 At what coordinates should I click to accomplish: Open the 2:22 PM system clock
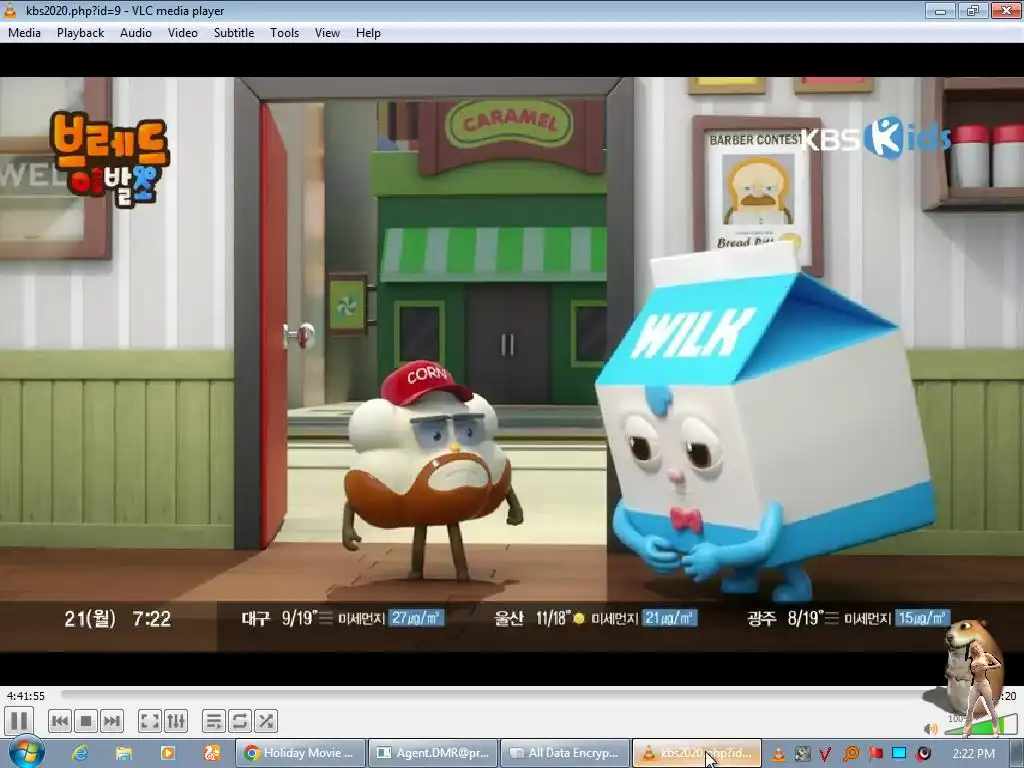(973, 754)
